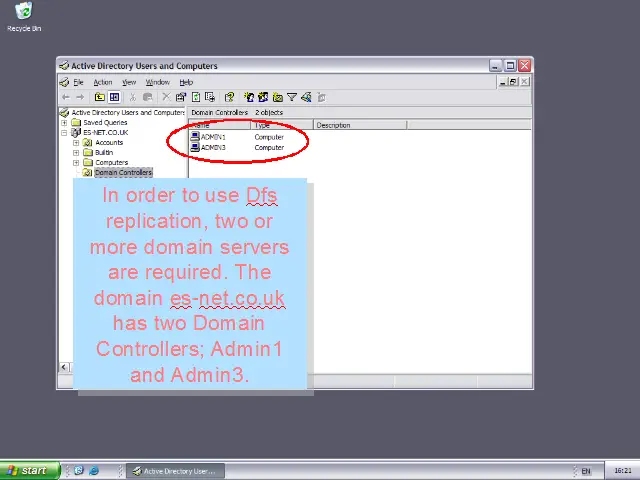Open Properties via the toolbar icon
This screenshot has width=640, height=480.
point(180,97)
